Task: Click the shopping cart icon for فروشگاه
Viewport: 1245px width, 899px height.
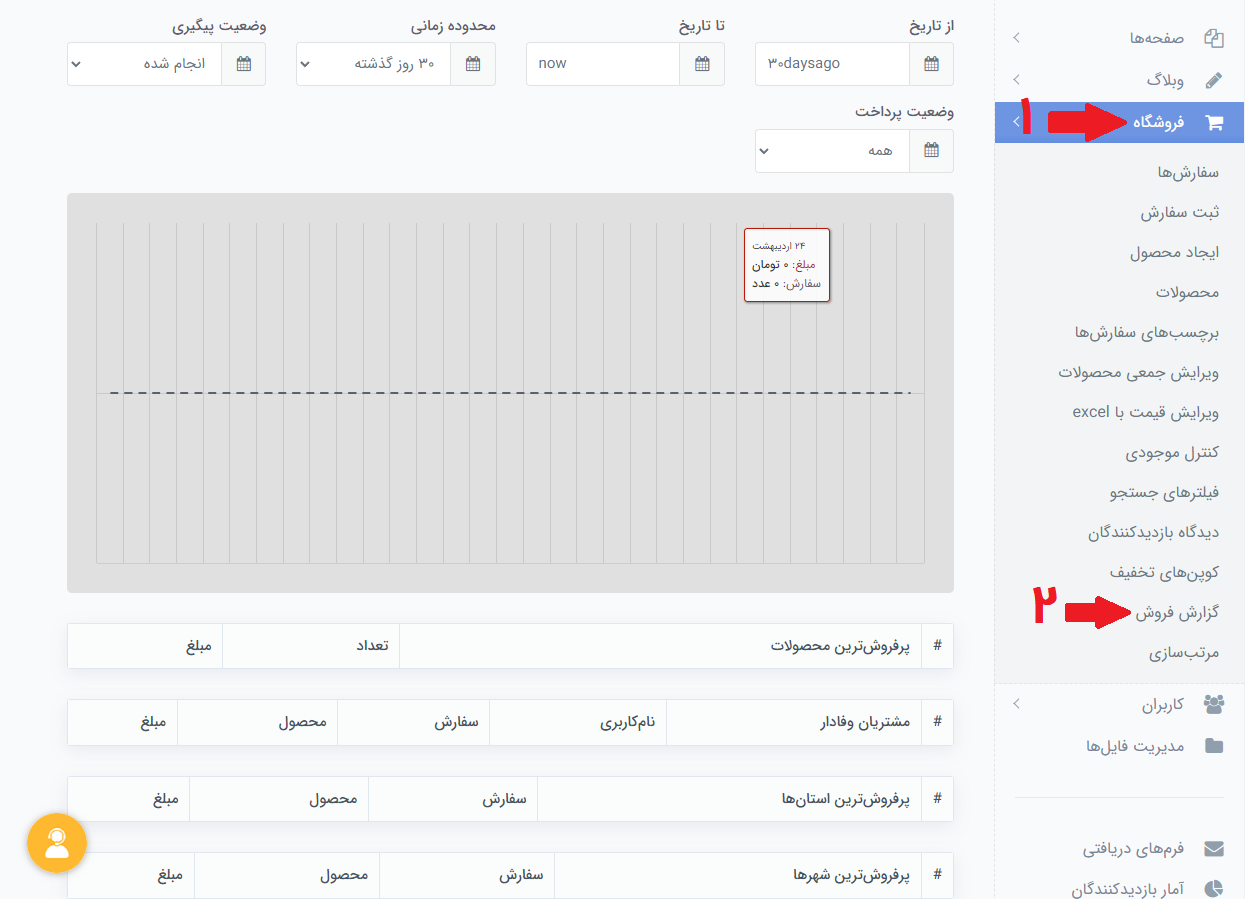Action: [1214, 122]
